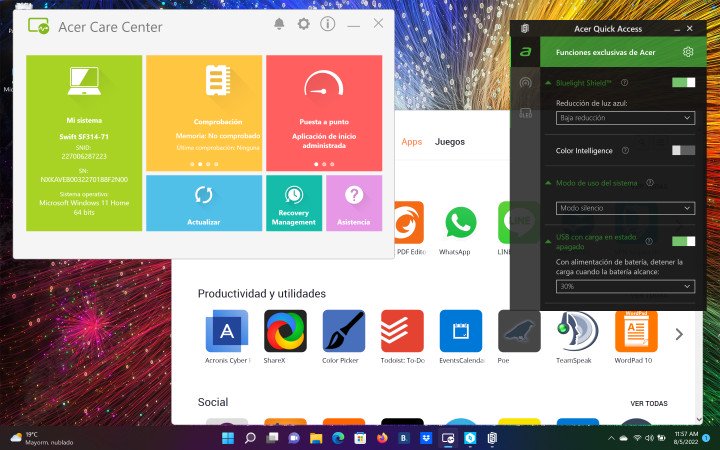Open battery charge limit 30% dropdown
Viewport: 720px width, 450px height.
pos(625,286)
